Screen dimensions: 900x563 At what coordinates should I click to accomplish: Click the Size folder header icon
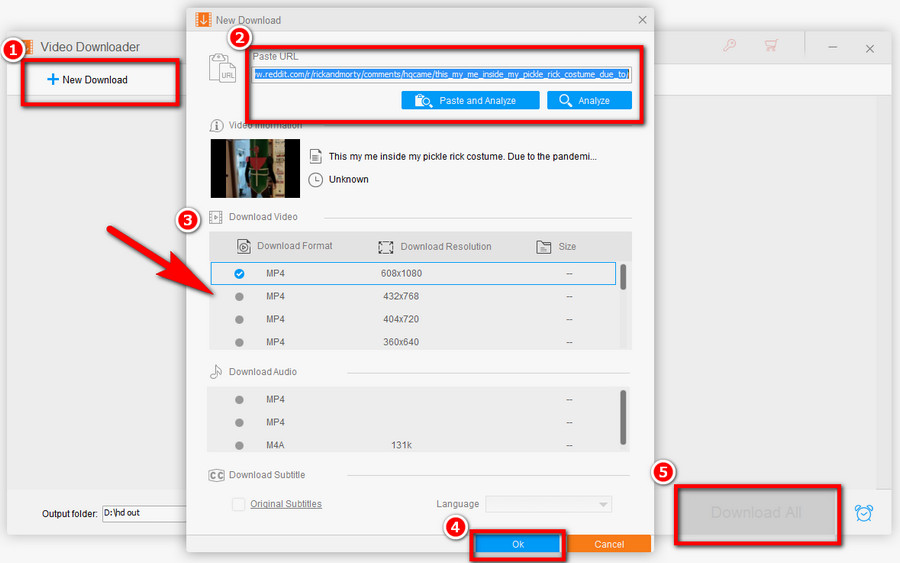pos(543,247)
